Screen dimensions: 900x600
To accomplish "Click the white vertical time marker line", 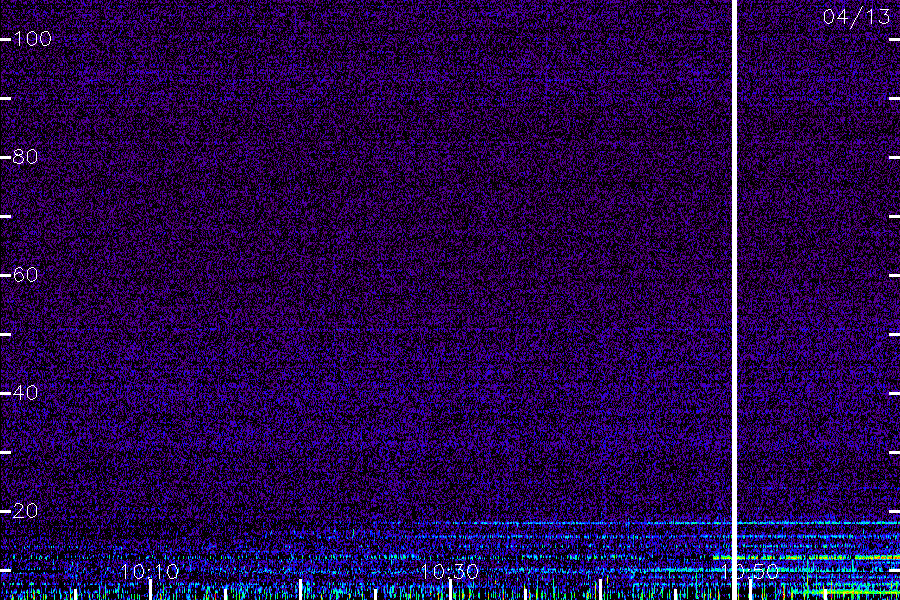I will (734, 300).
